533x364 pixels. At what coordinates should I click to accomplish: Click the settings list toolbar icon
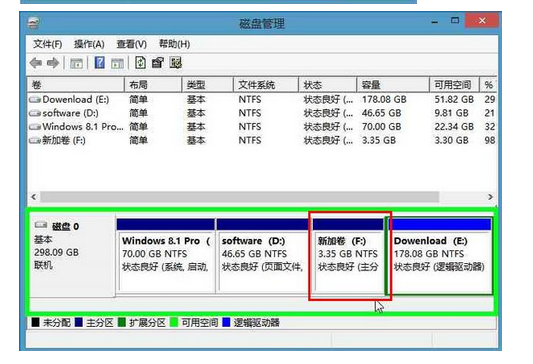176,63
